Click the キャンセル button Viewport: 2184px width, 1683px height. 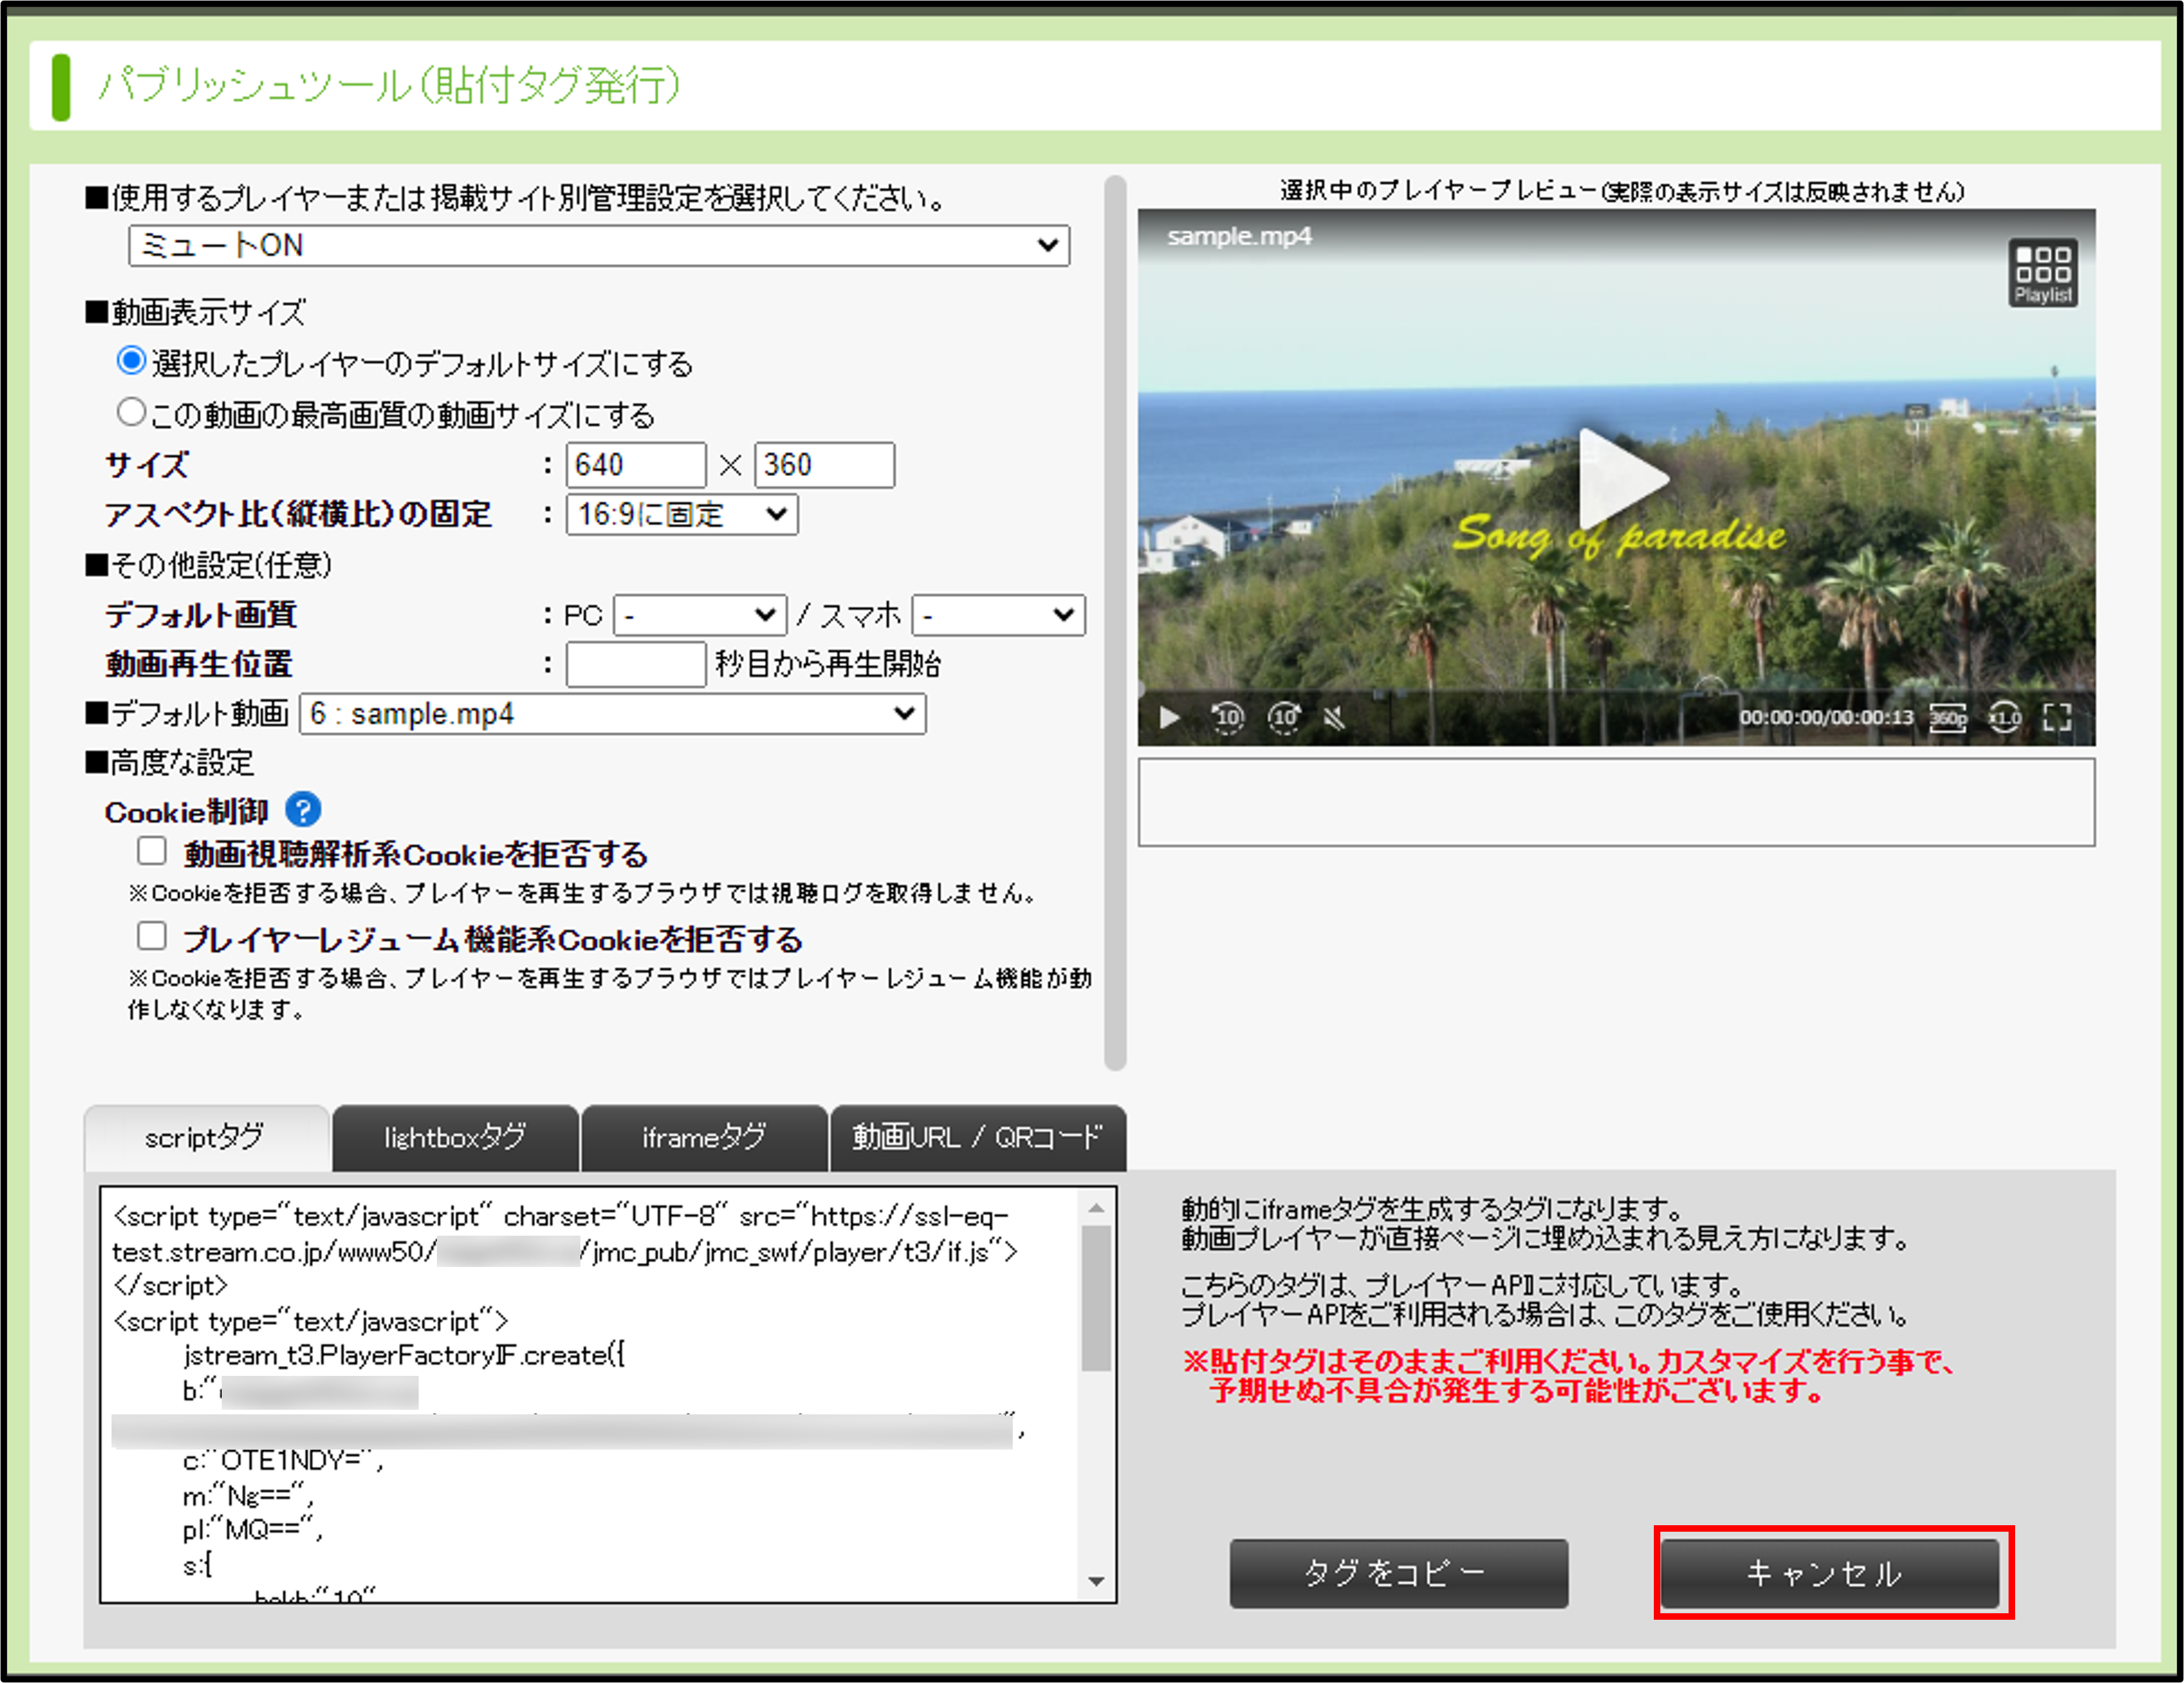pyautogui.click(x=1829, y=1573)
